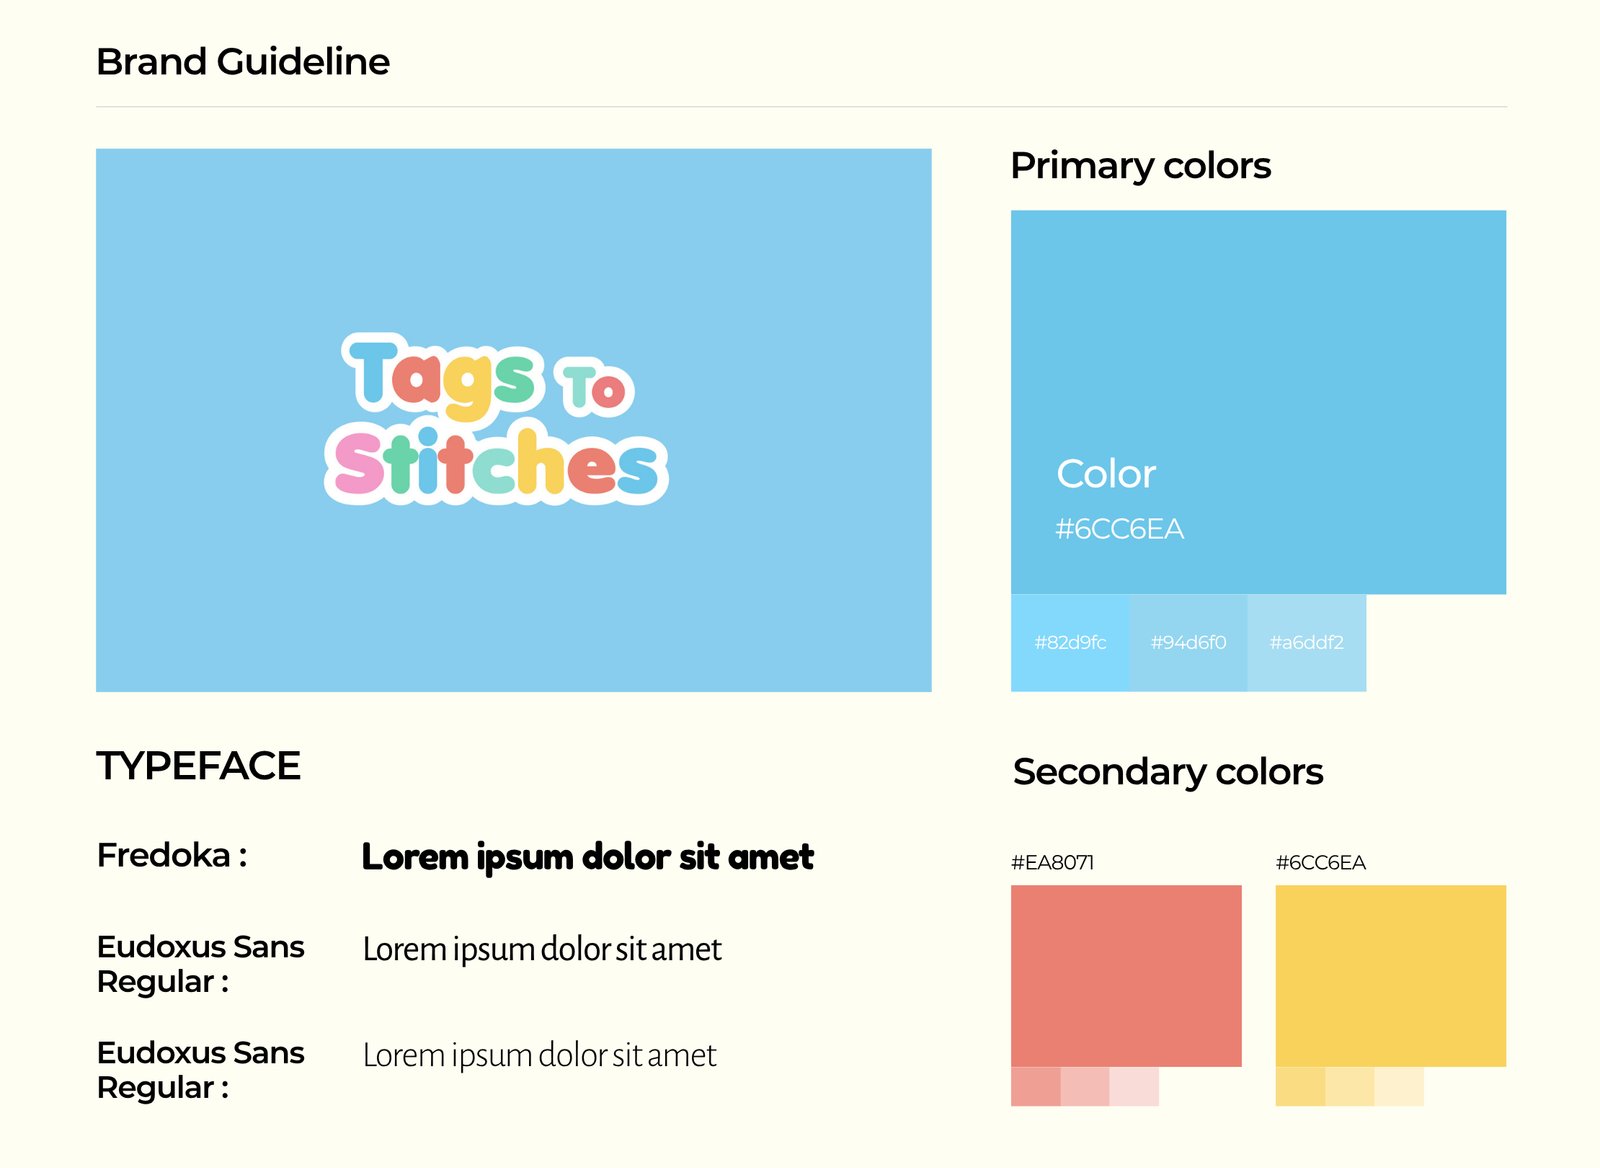Click the TYPEFACE heading

click(198, 766)
